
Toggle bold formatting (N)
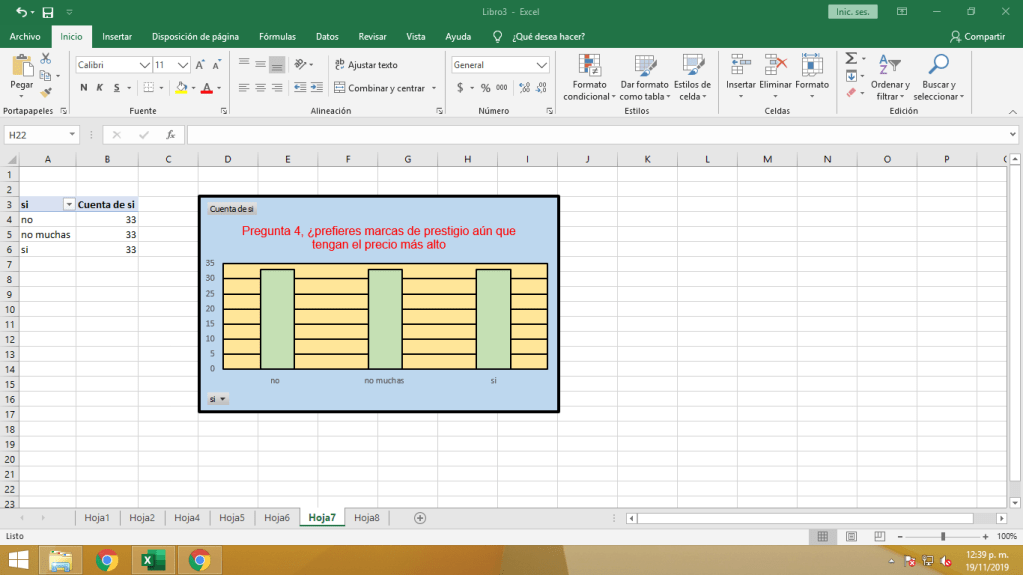(84, 88)
